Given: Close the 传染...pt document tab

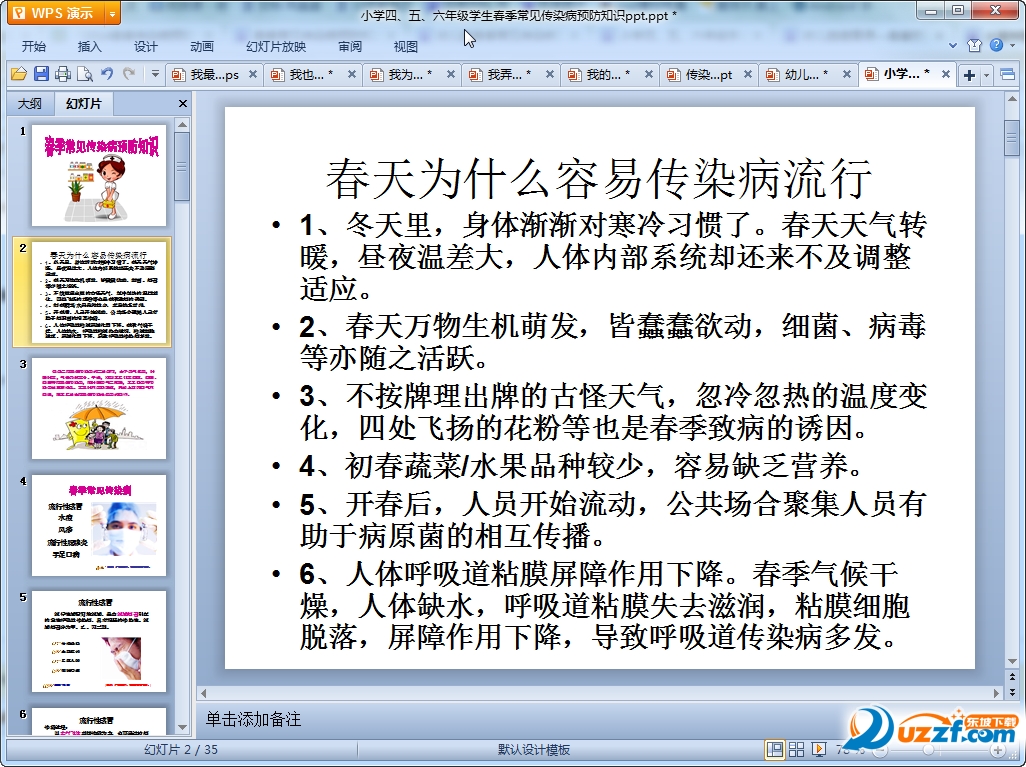Looking at the screenshot, I should coord(747,75).
